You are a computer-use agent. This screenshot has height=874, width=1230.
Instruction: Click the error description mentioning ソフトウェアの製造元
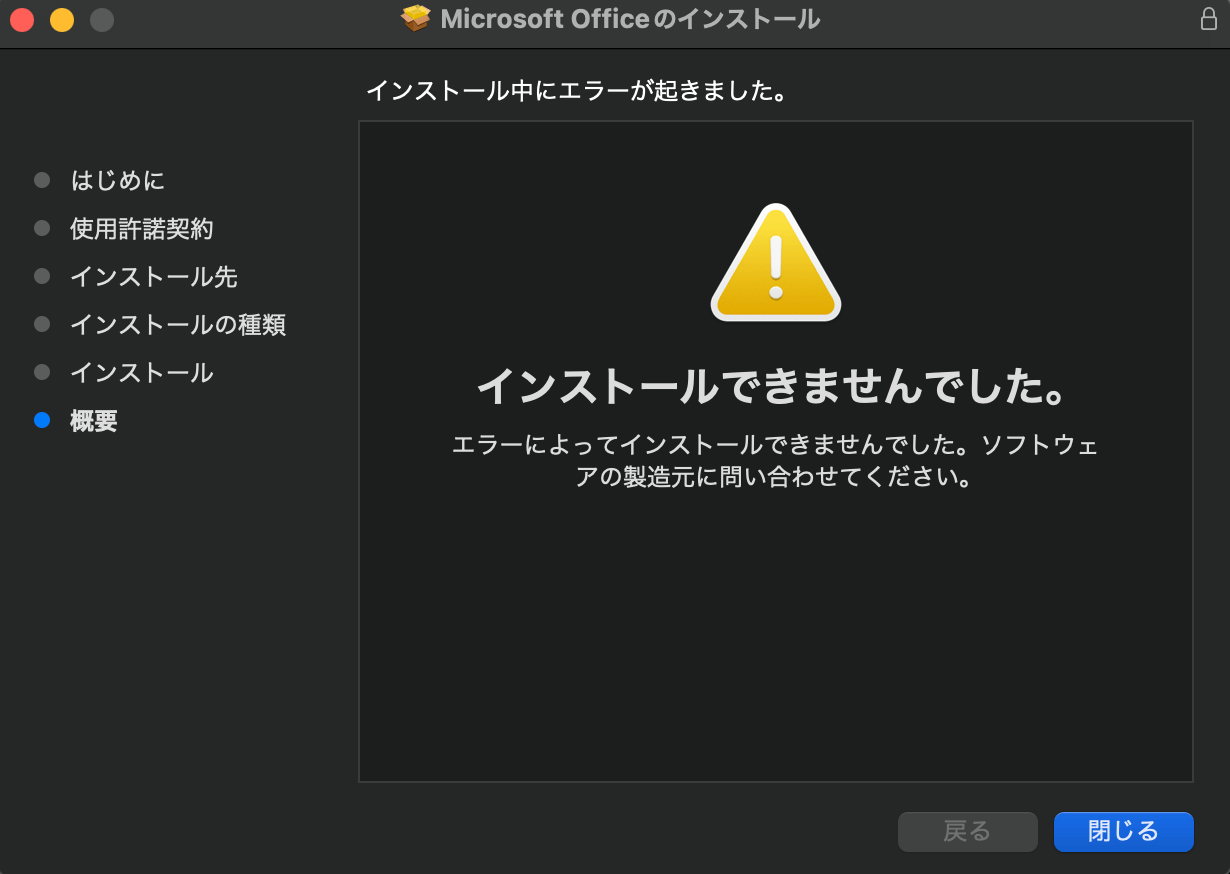[775, 460]
